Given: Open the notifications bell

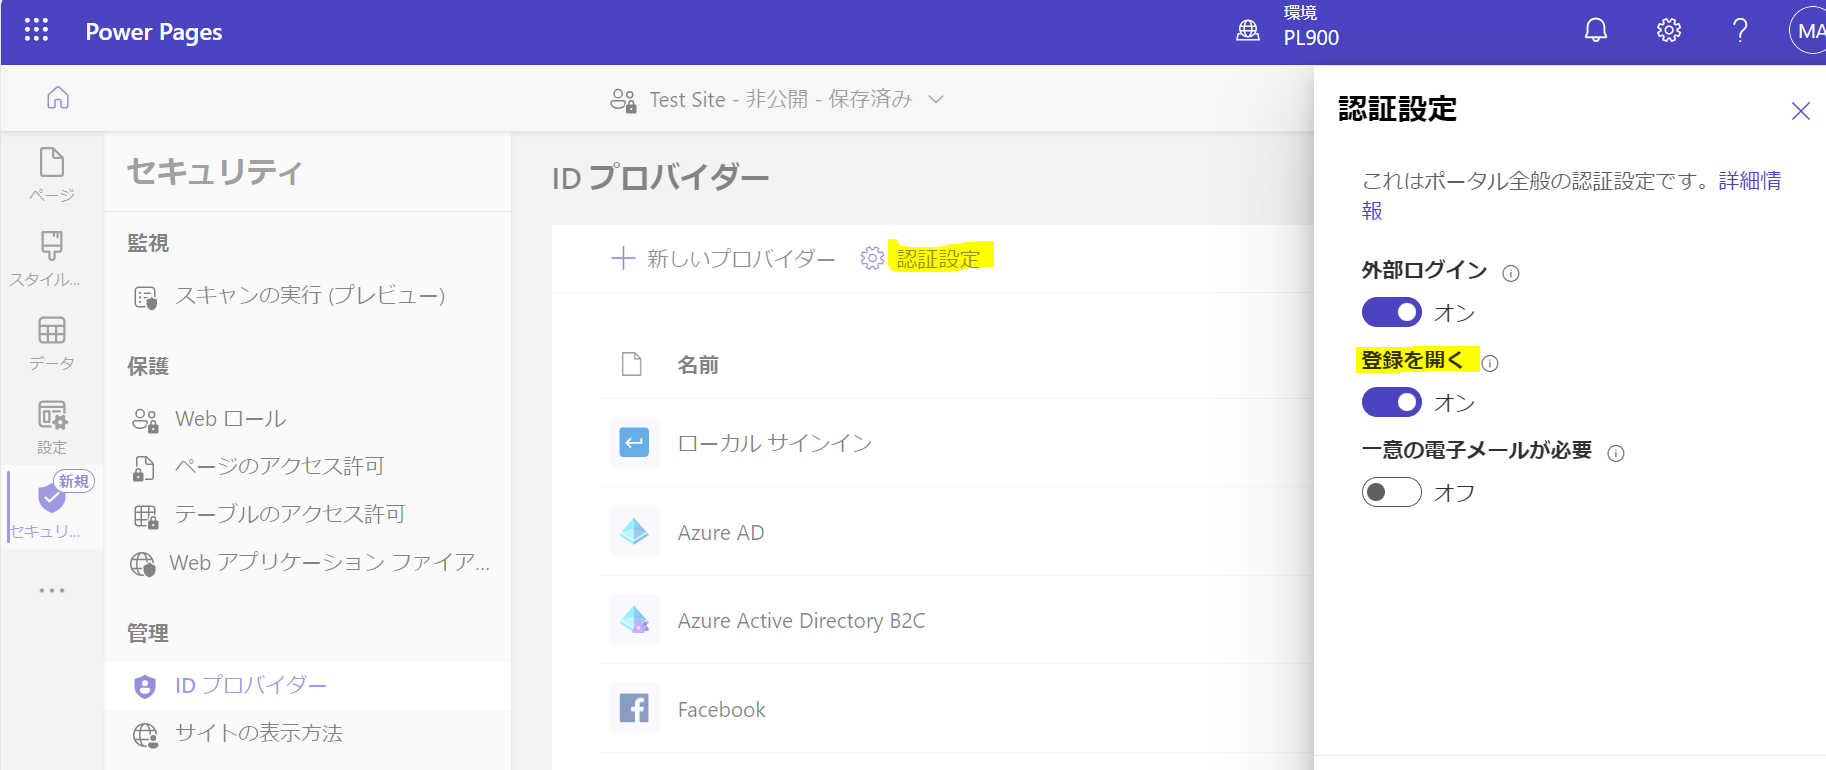Looking at the screenshot, I should click(x=1596, y=31).
